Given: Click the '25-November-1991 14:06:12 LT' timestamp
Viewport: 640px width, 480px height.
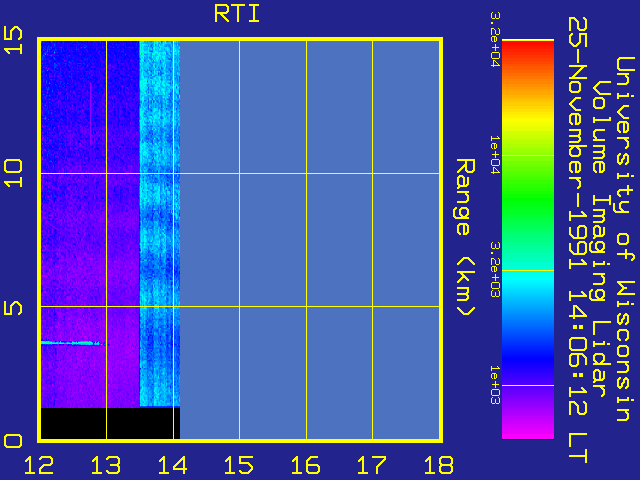Looking at the screenshot, I should [578, 240].
